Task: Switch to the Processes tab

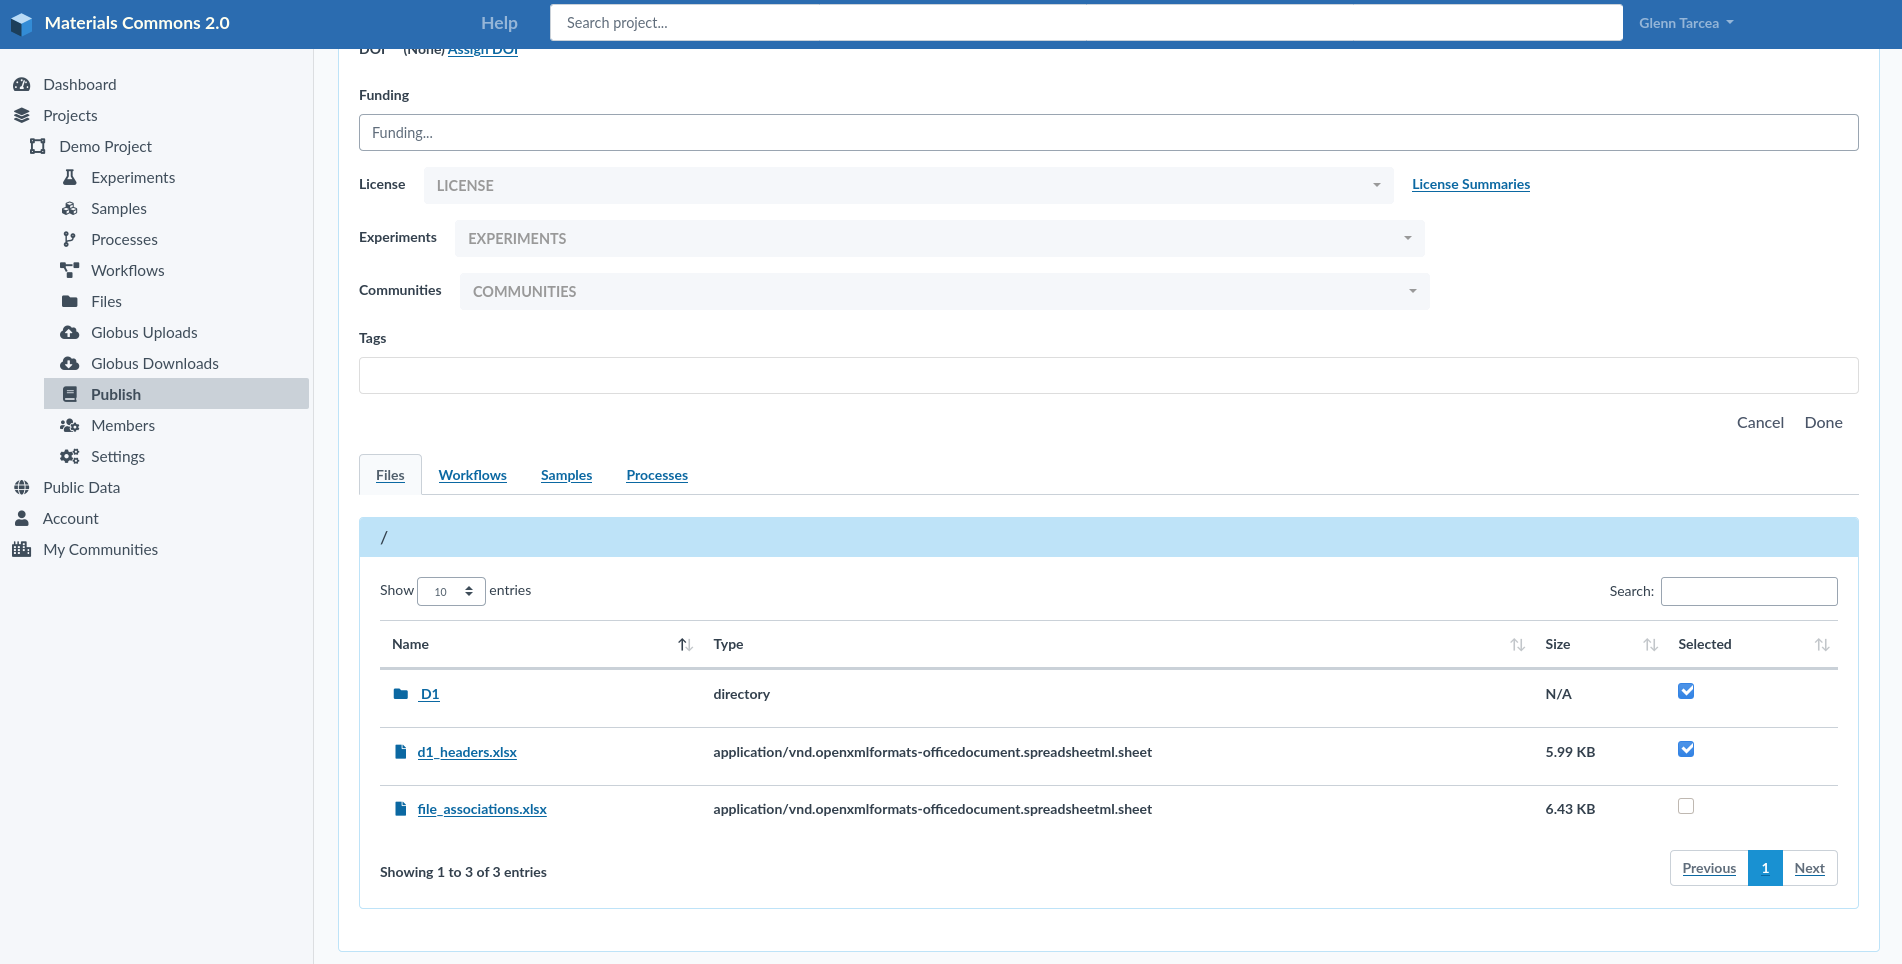Action: pos(657,475)
